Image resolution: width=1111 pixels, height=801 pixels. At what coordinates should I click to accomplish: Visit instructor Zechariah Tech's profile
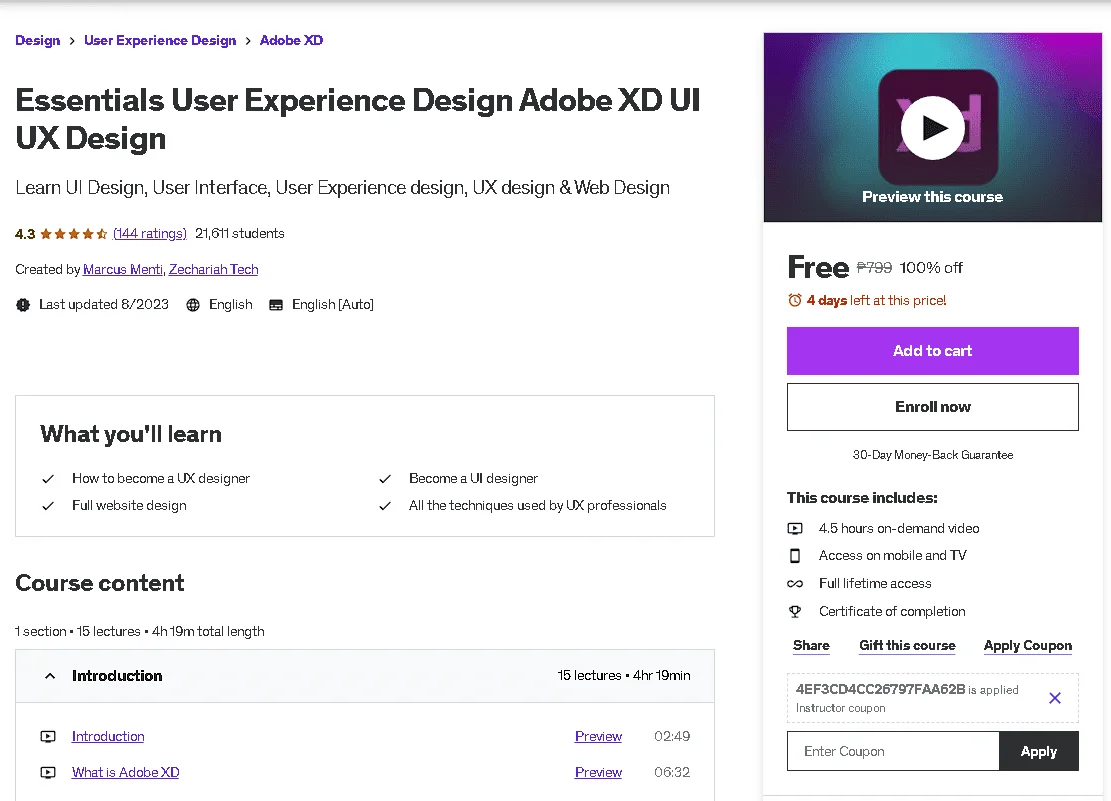coord(213,269)
